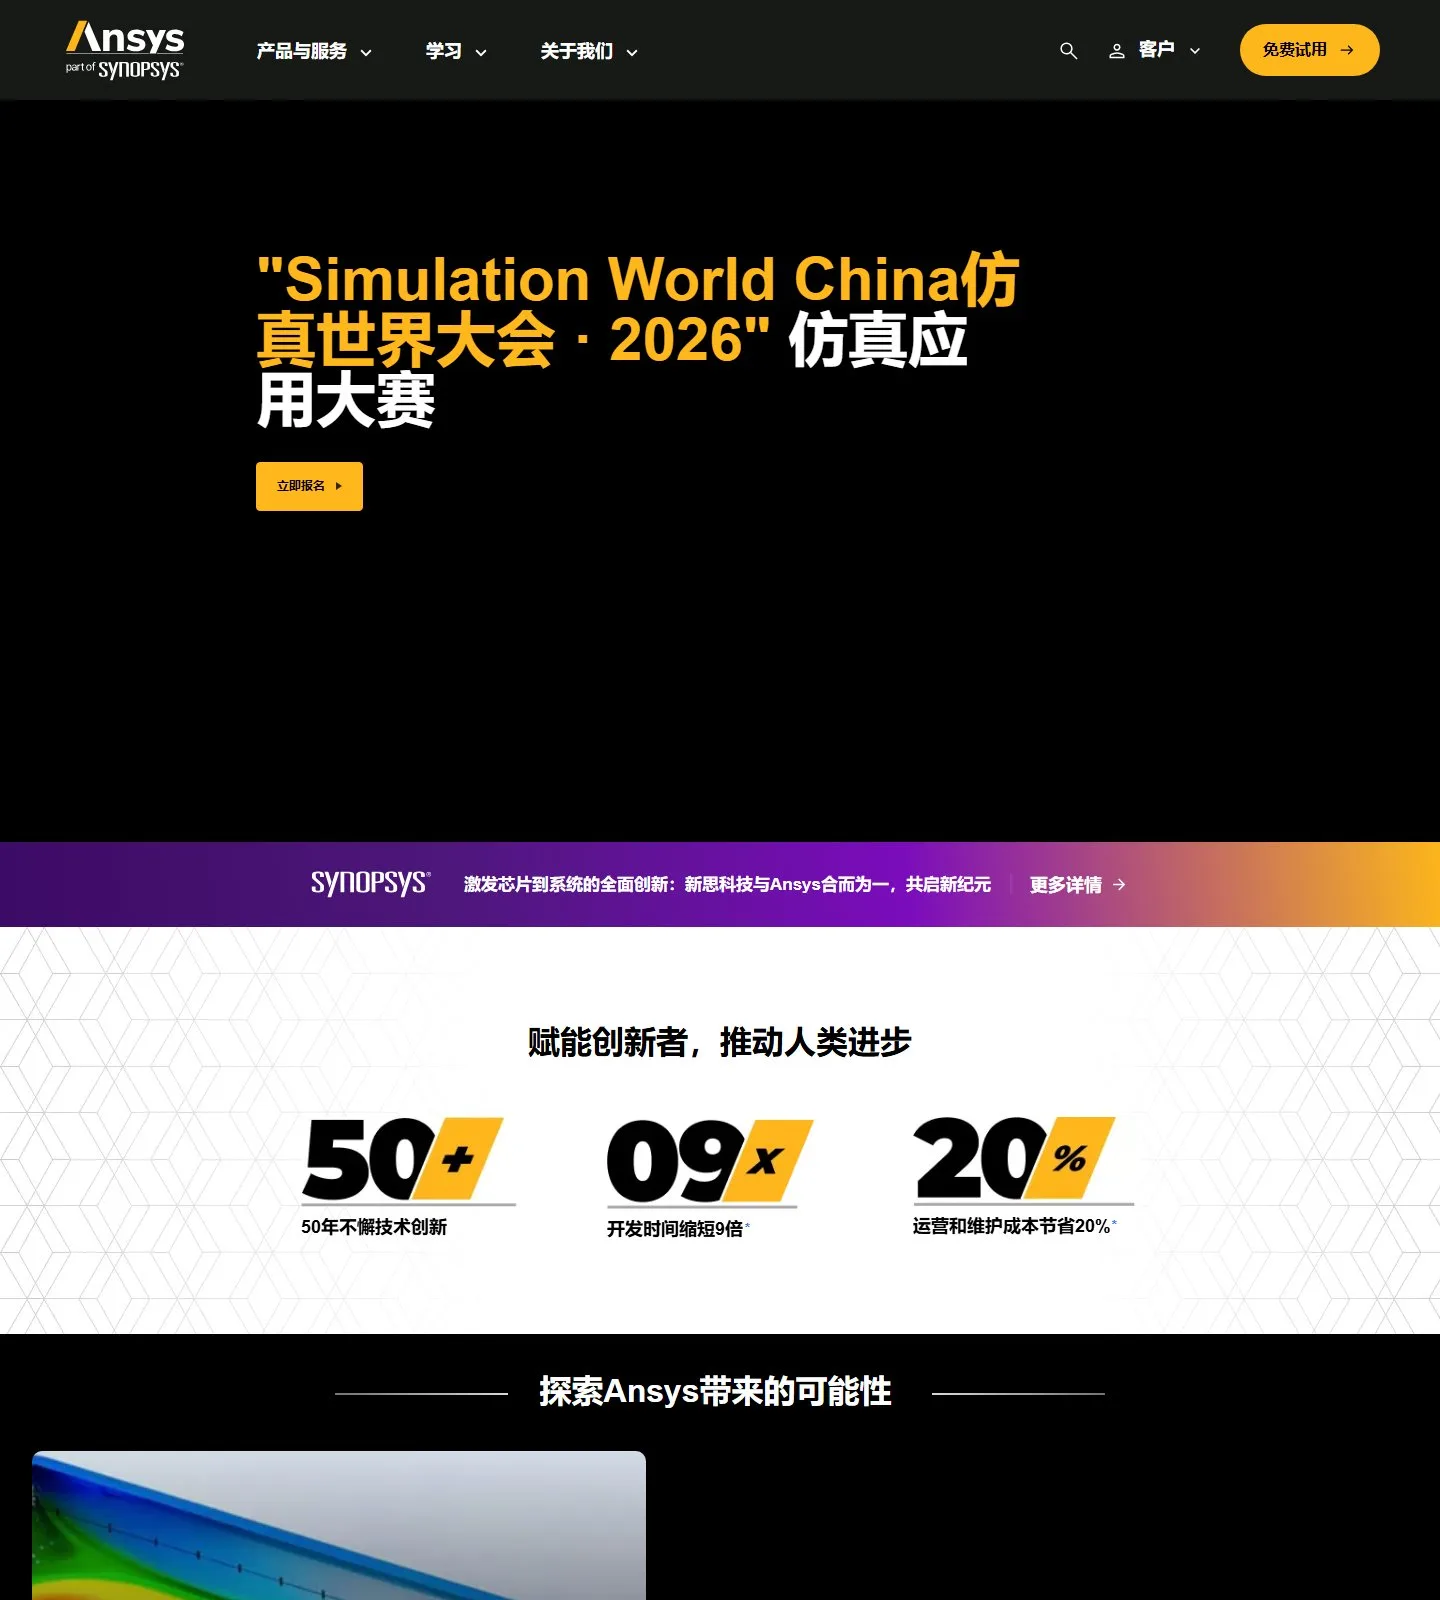Open the search magnifier icon
1440x1600 pixels.
tap(1068, 51)
